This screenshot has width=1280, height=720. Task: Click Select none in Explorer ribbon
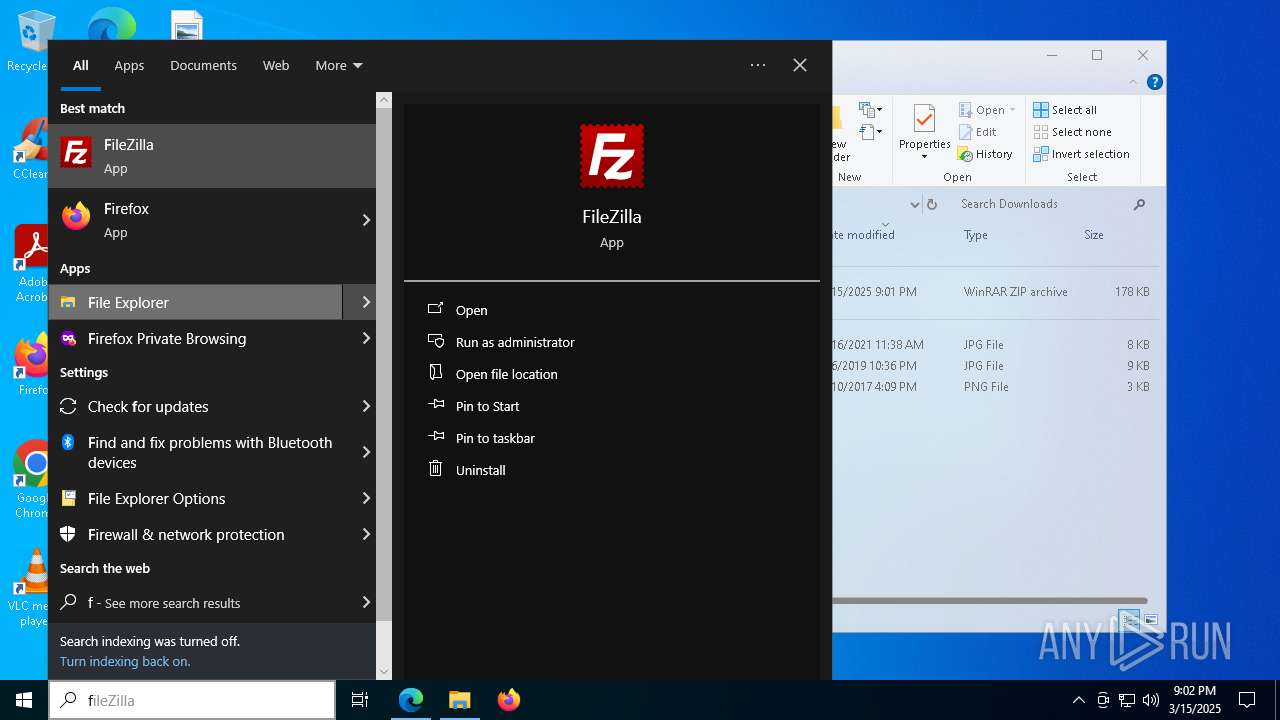[1072, 132]
